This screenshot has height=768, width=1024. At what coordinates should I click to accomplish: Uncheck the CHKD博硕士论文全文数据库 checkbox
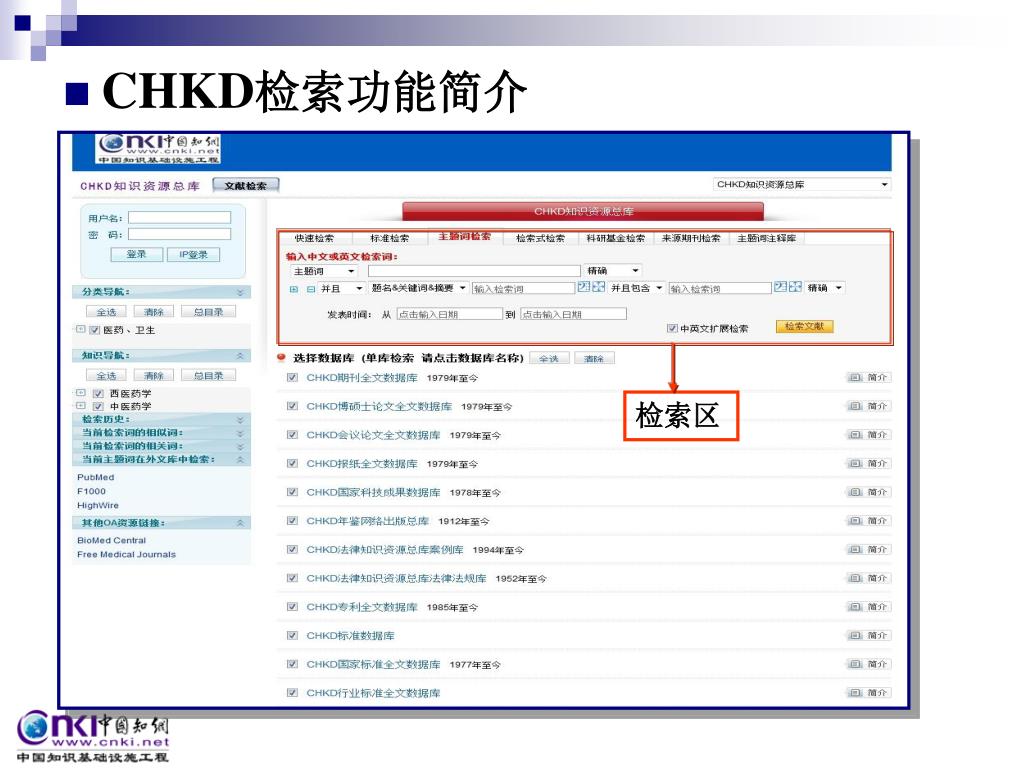293,406
